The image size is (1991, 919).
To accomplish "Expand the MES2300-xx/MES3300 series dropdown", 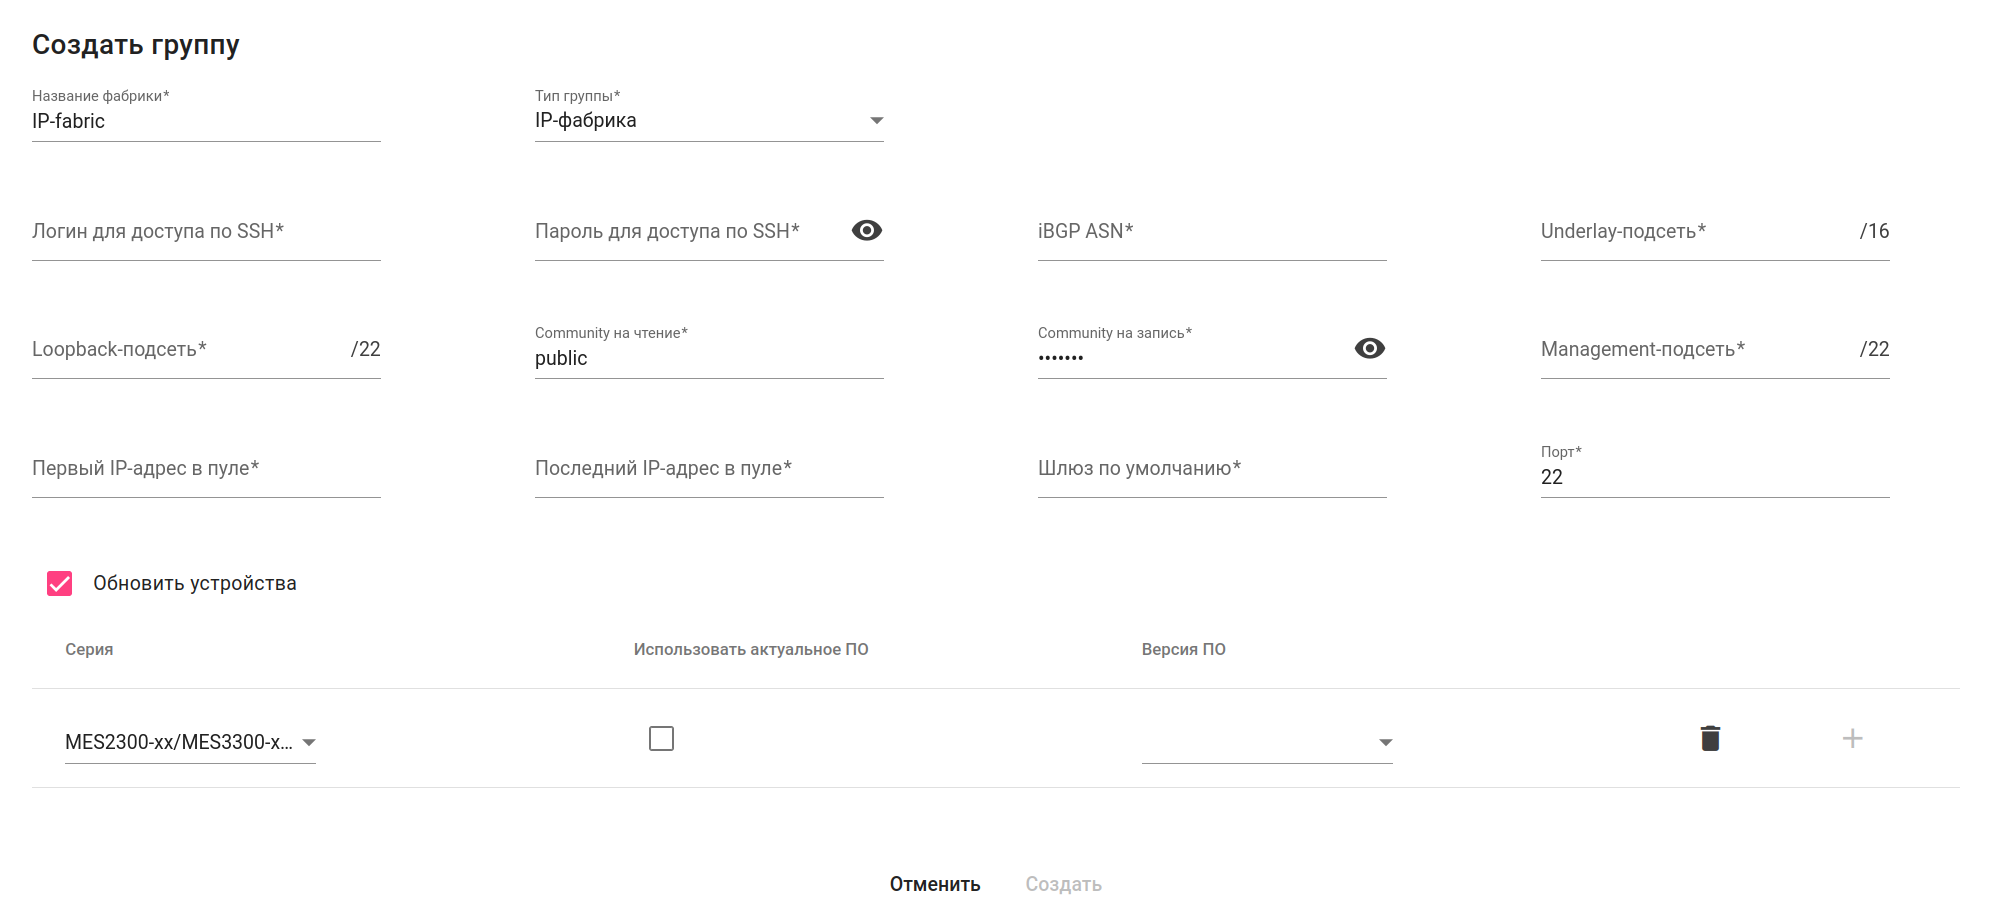I will [x=190, y=742].
